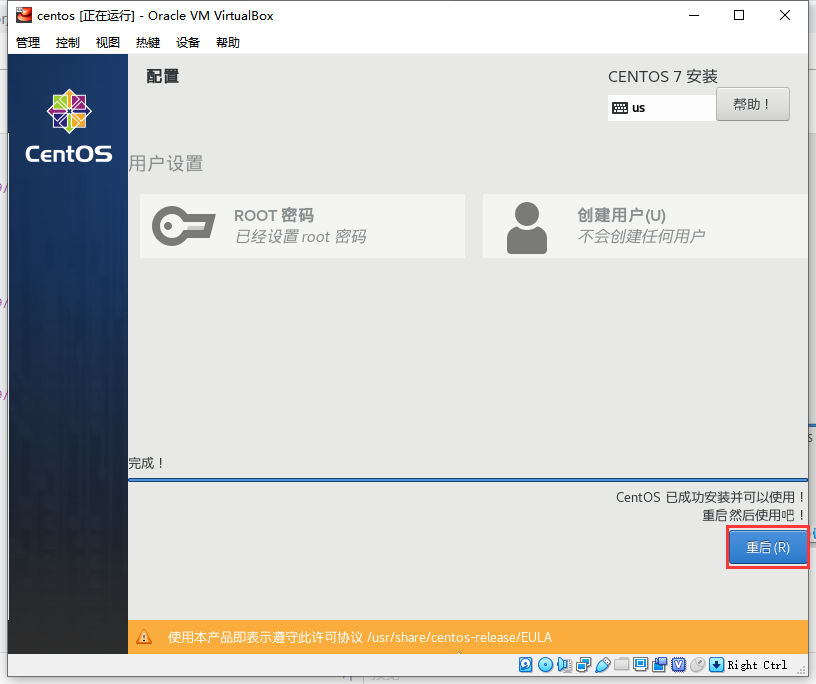The width and height of the screenshot is (816, 684).
Task: Click the EULA warning triangle icon
Action: coord(144,637)
